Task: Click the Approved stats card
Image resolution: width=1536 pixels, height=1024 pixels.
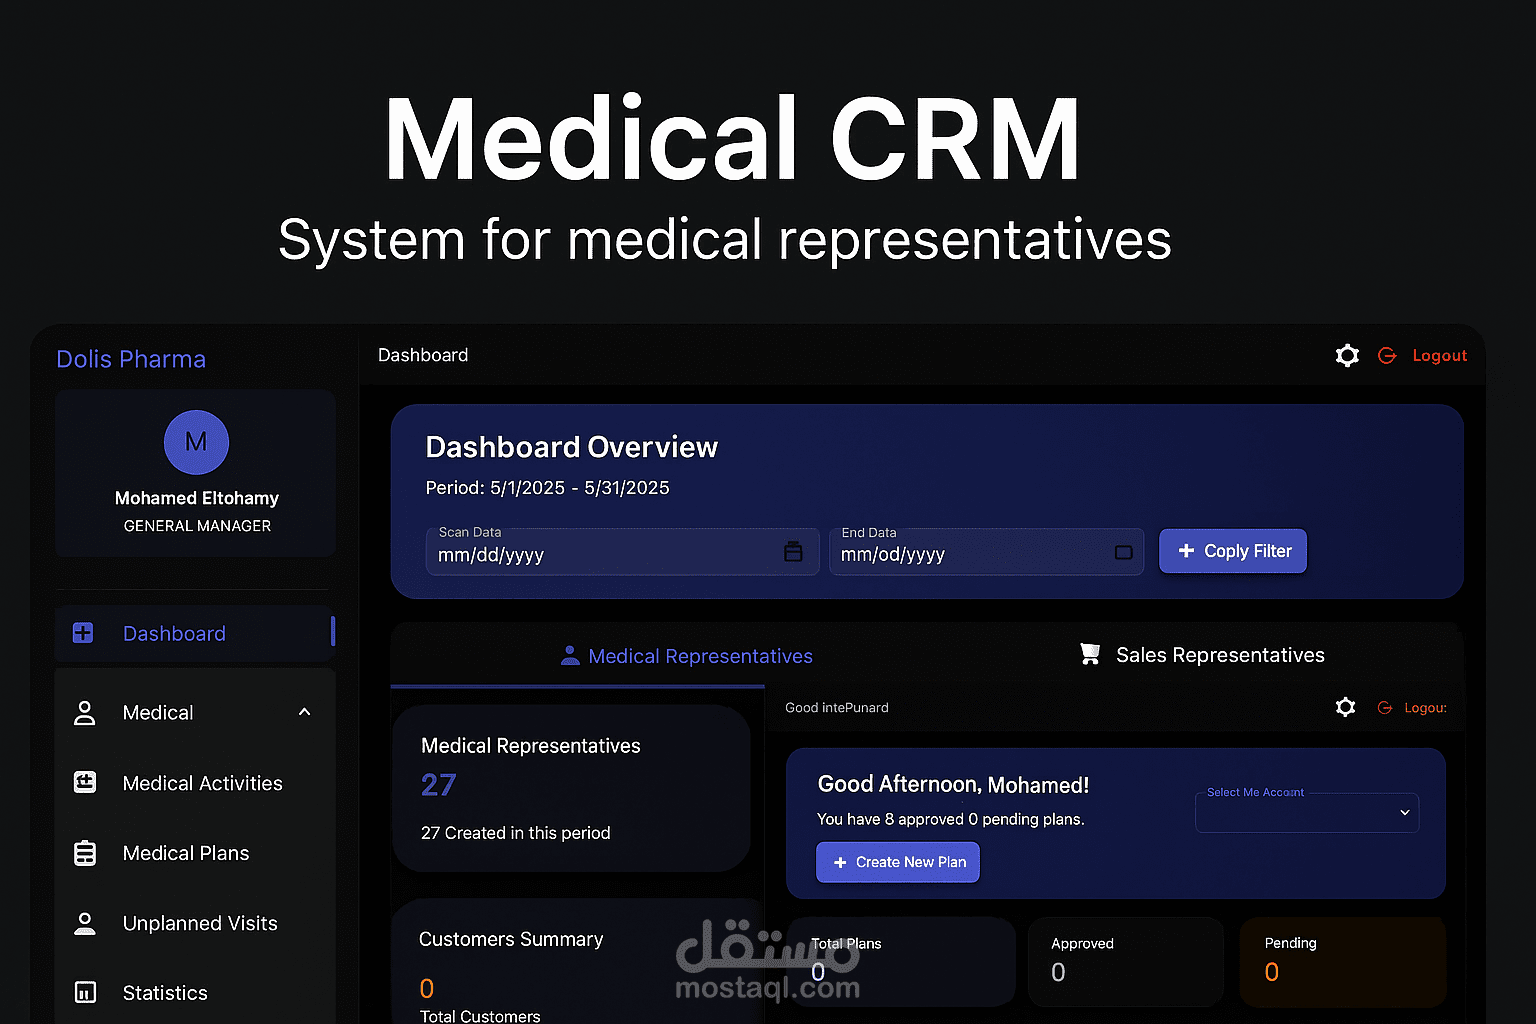Action: 1126,962
